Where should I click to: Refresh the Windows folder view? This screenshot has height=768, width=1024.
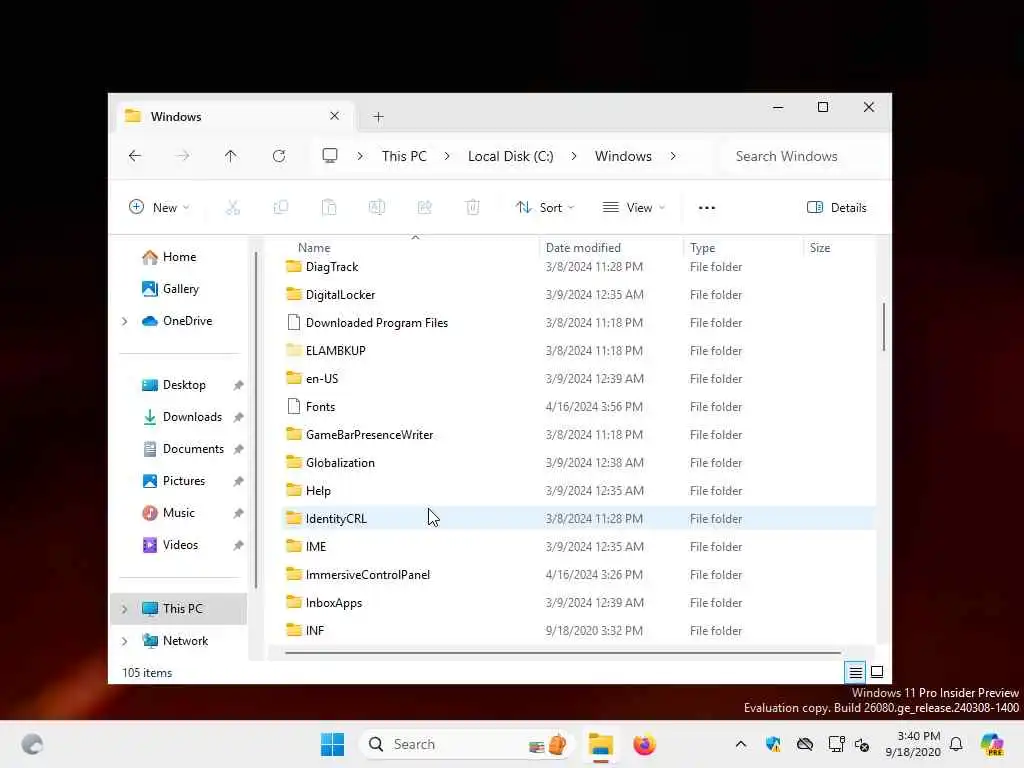tap(279, 156)
